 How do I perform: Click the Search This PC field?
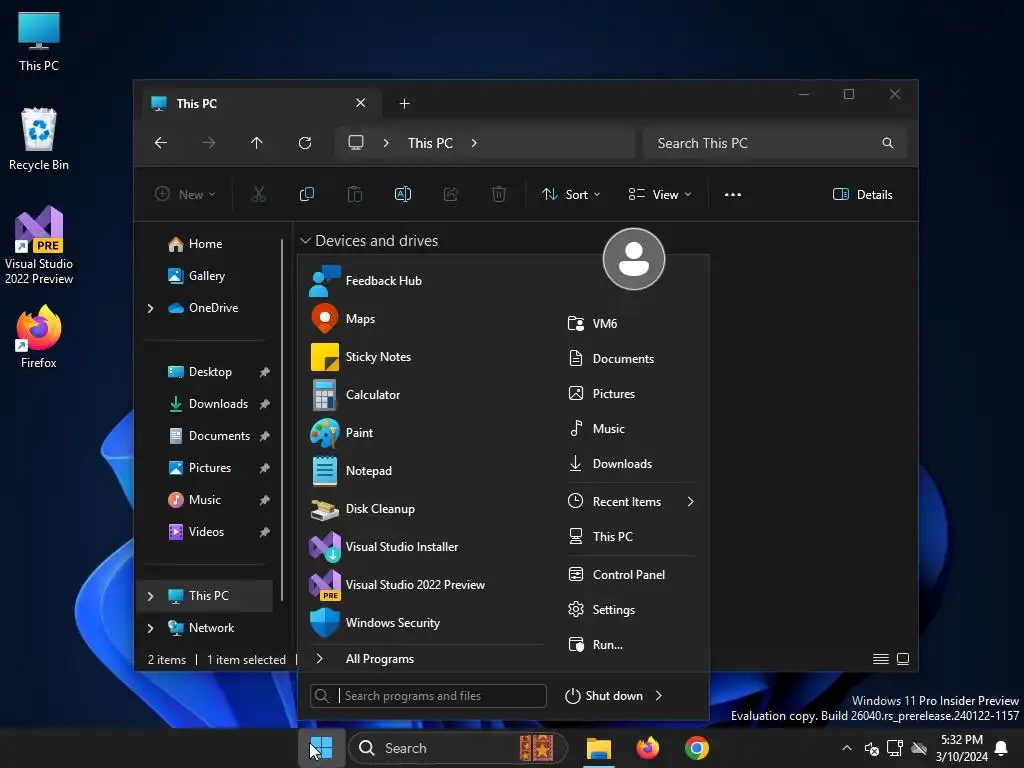(775, 143)
